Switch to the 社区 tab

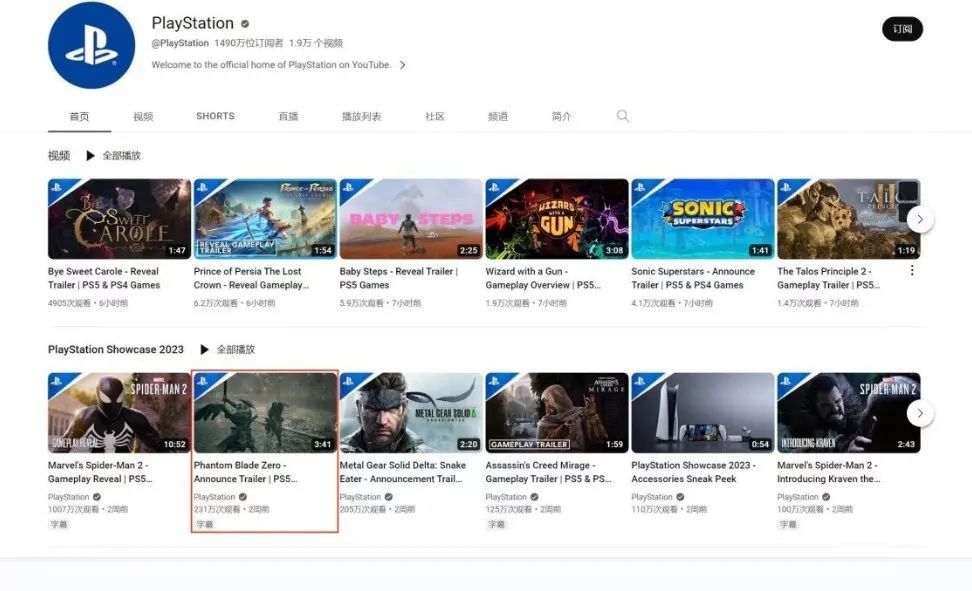tap(435, 117)
